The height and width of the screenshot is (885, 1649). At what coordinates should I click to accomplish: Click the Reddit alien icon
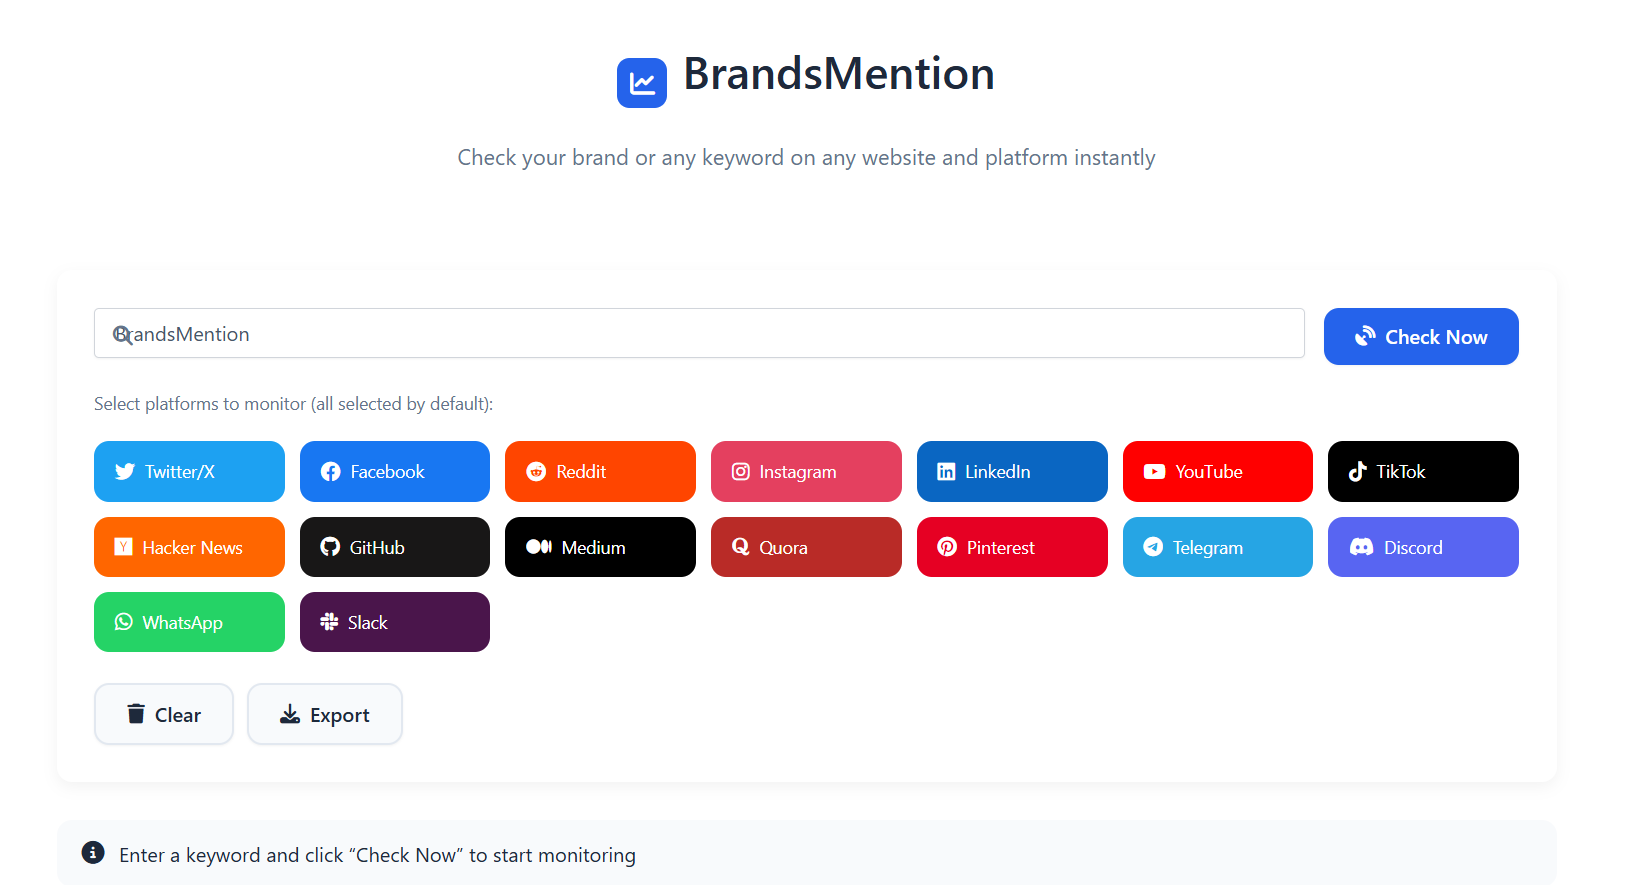[536, 471]
